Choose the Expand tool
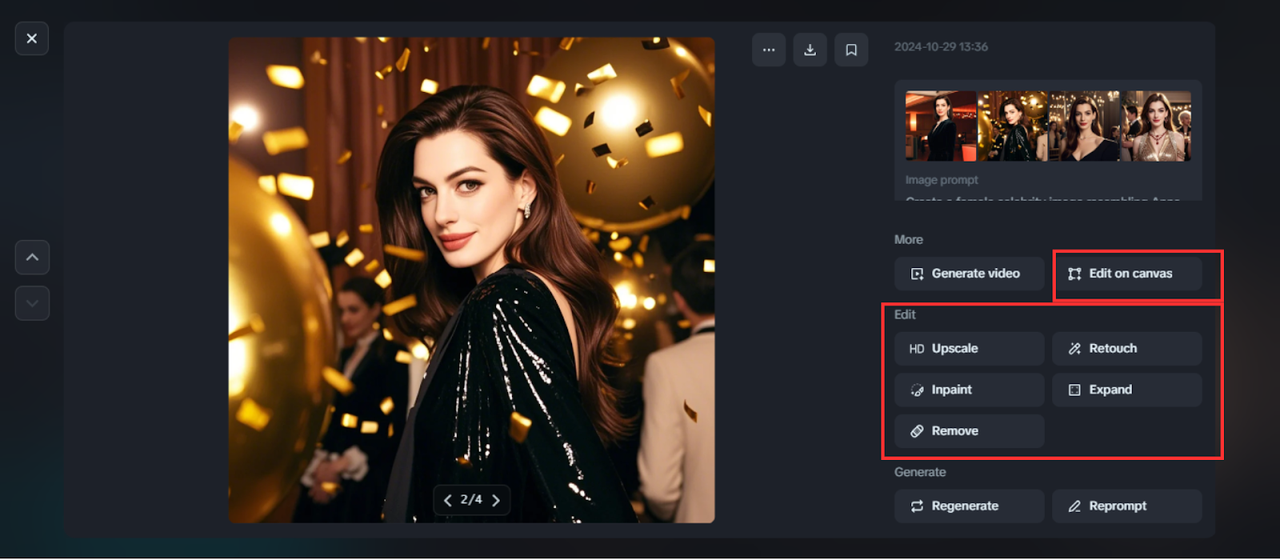The height and width of the screenshot is (560, 1280). pyautogui.click(x=1127, y=390)
